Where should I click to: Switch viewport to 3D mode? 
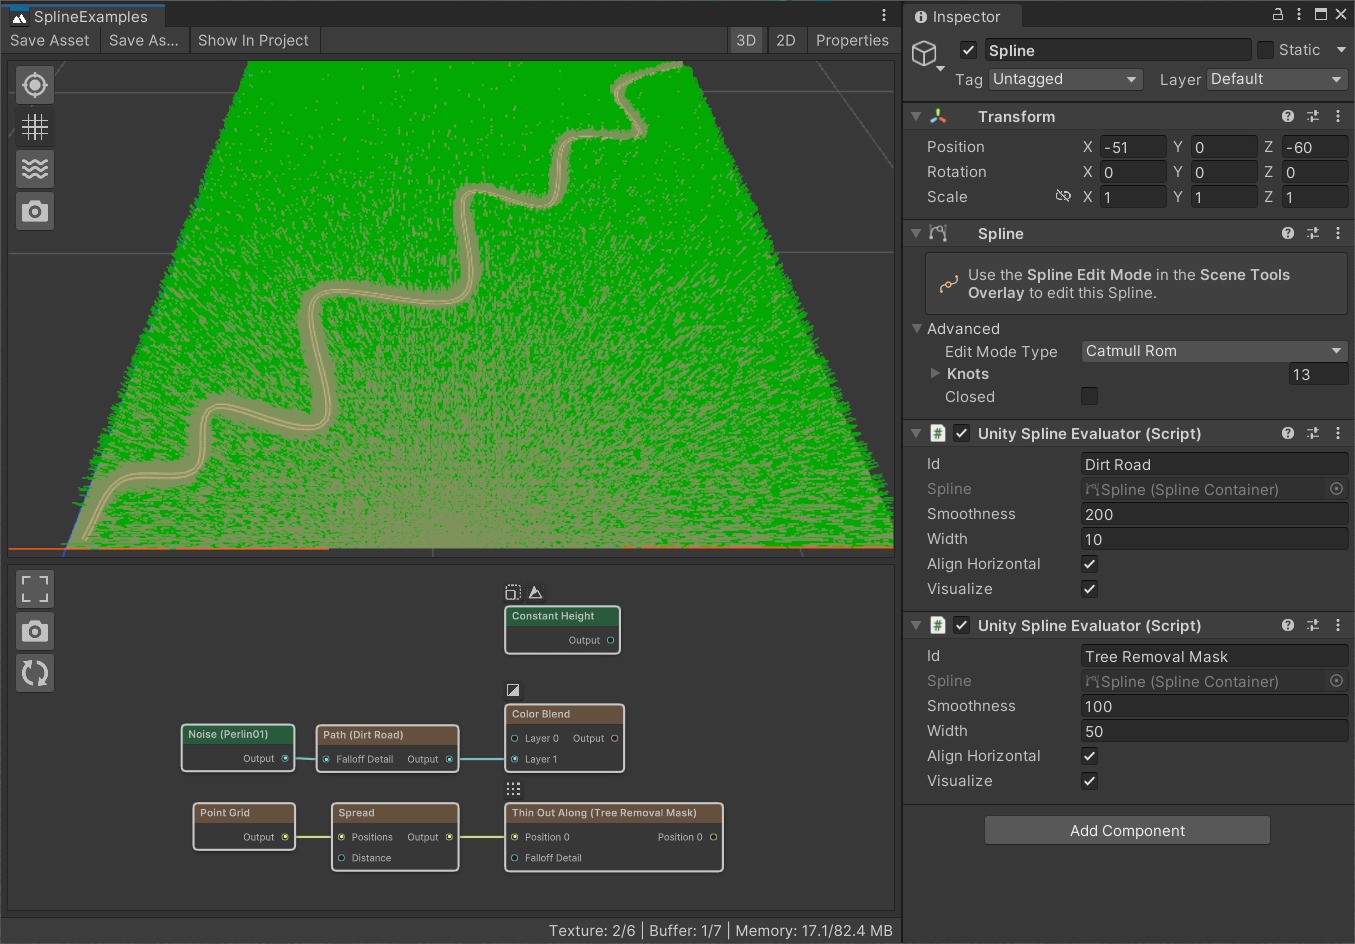[x=746, y=40]
